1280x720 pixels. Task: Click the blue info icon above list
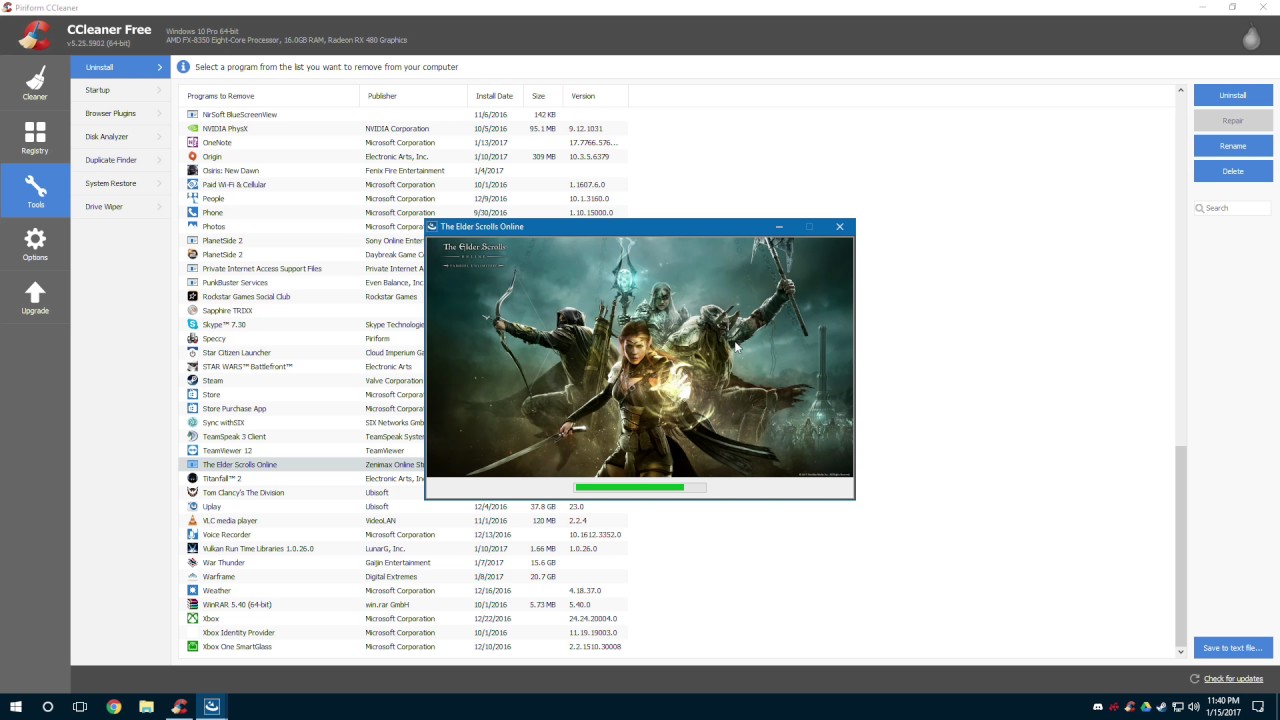[x=183, y=67]
